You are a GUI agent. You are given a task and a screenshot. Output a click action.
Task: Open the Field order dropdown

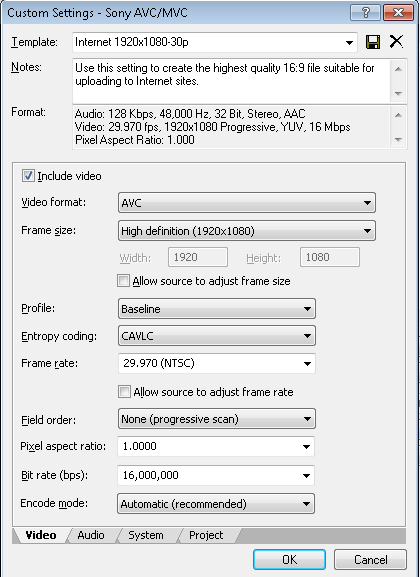pos(216,419)
